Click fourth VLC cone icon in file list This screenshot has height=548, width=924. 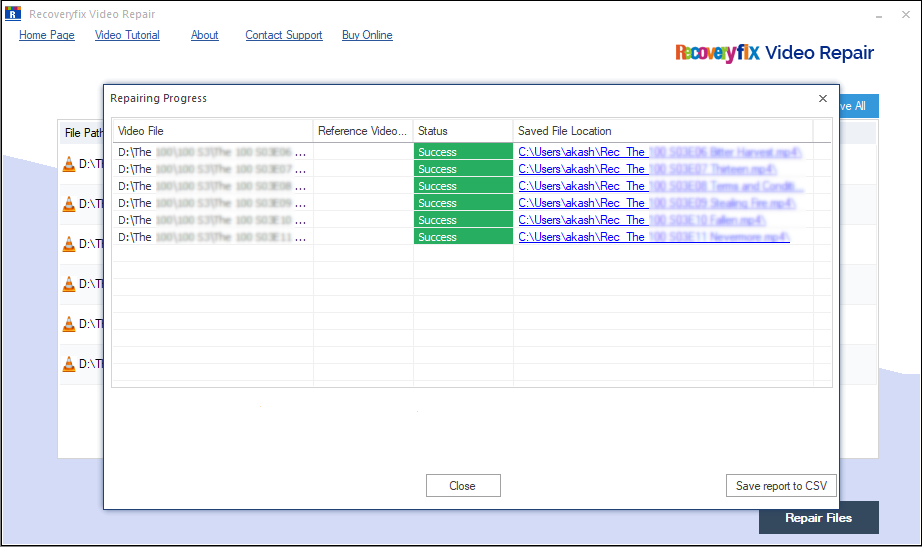pyautogui.click(x=69, y=284)
